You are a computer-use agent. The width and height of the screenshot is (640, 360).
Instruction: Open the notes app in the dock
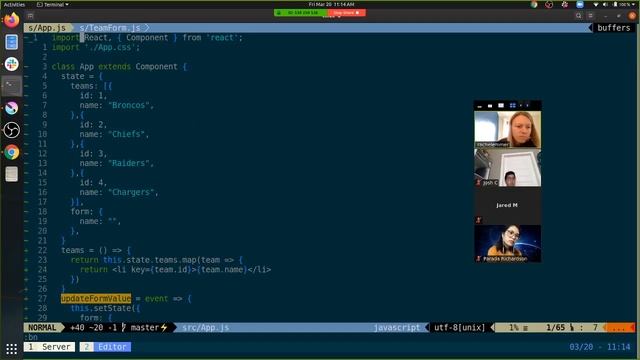pyautogui.click(x=11, y=42)
